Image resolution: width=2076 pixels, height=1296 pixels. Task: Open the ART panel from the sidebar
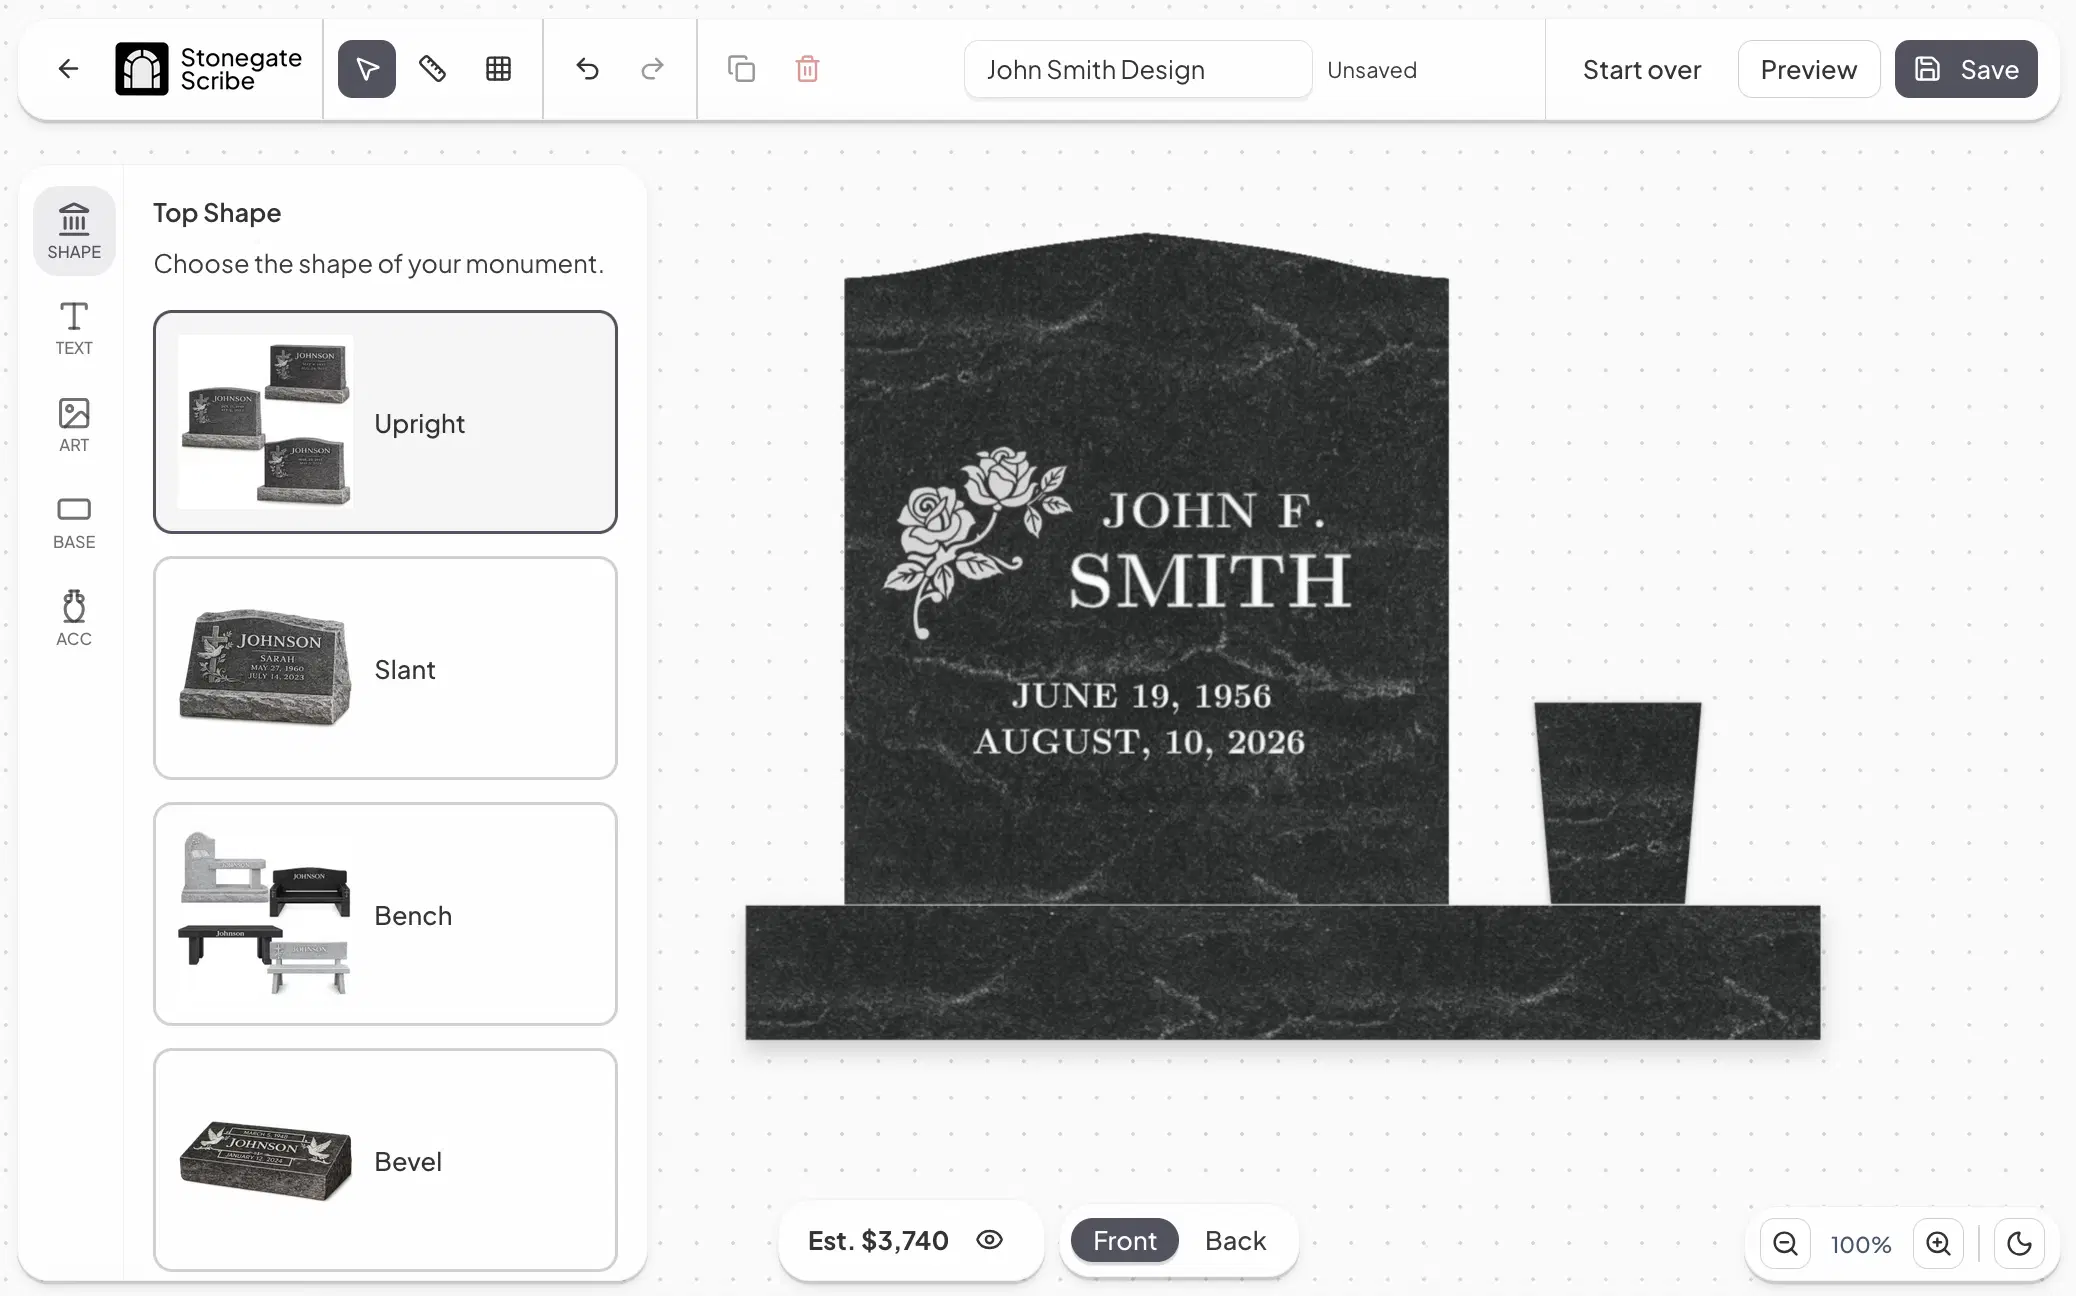(x=73, y=424)
